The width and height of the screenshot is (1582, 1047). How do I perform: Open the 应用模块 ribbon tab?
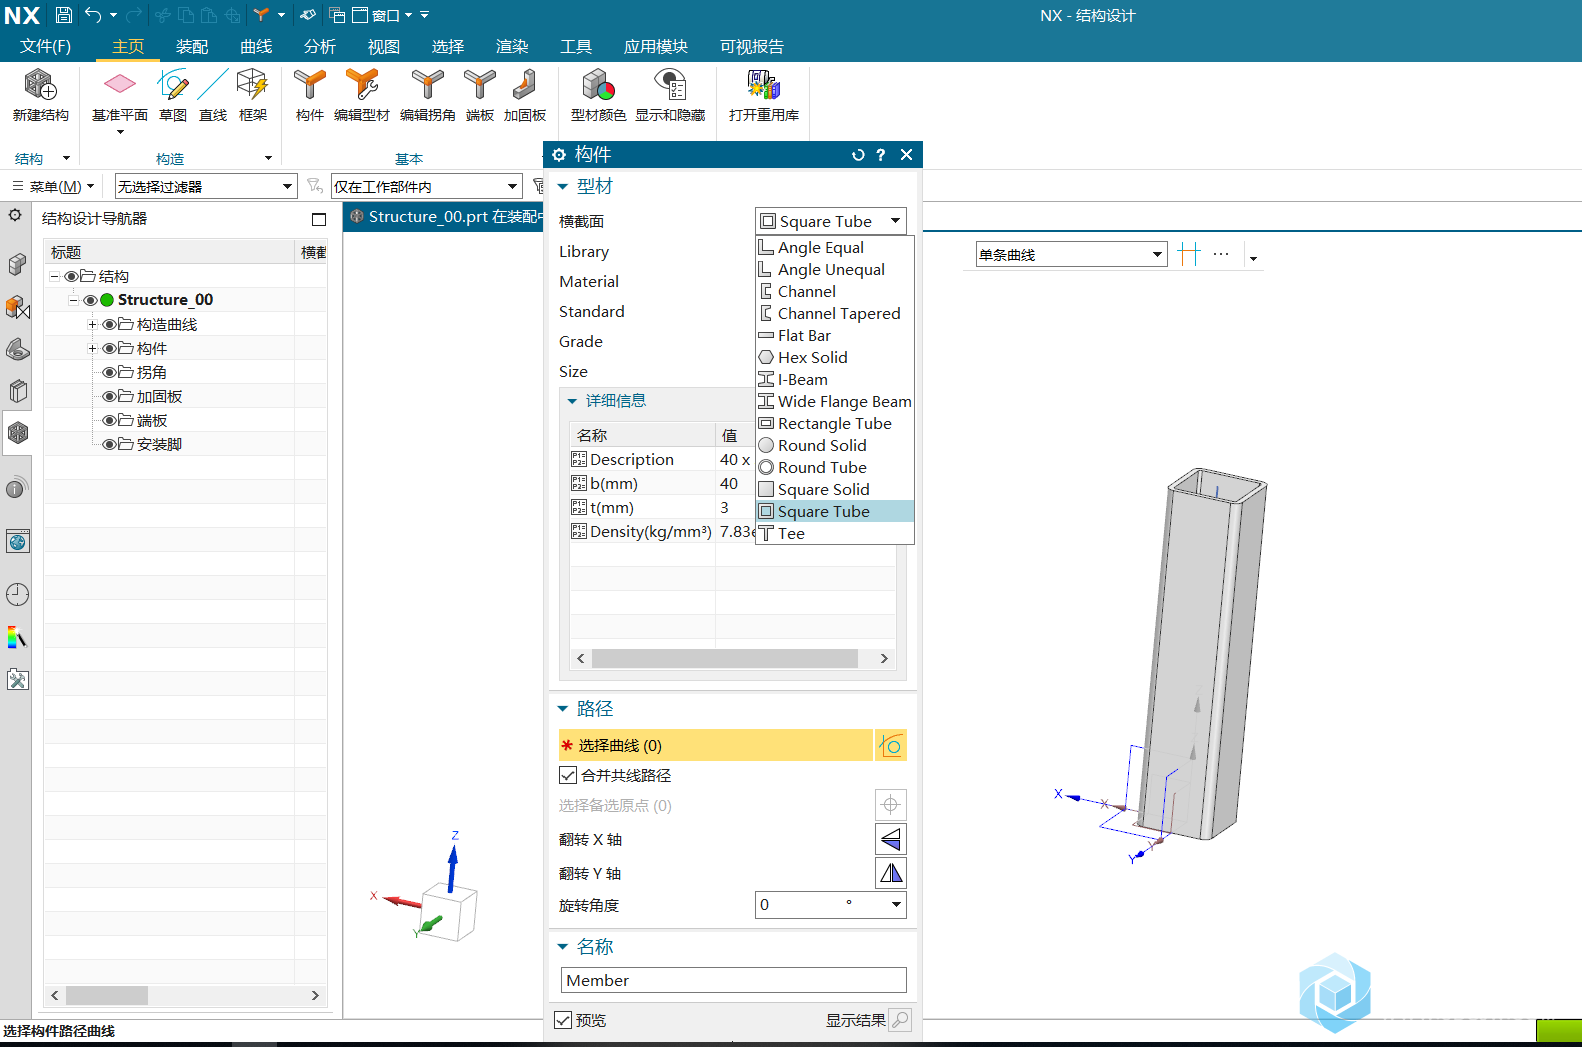pyautogui.click(x=656, y=46)
